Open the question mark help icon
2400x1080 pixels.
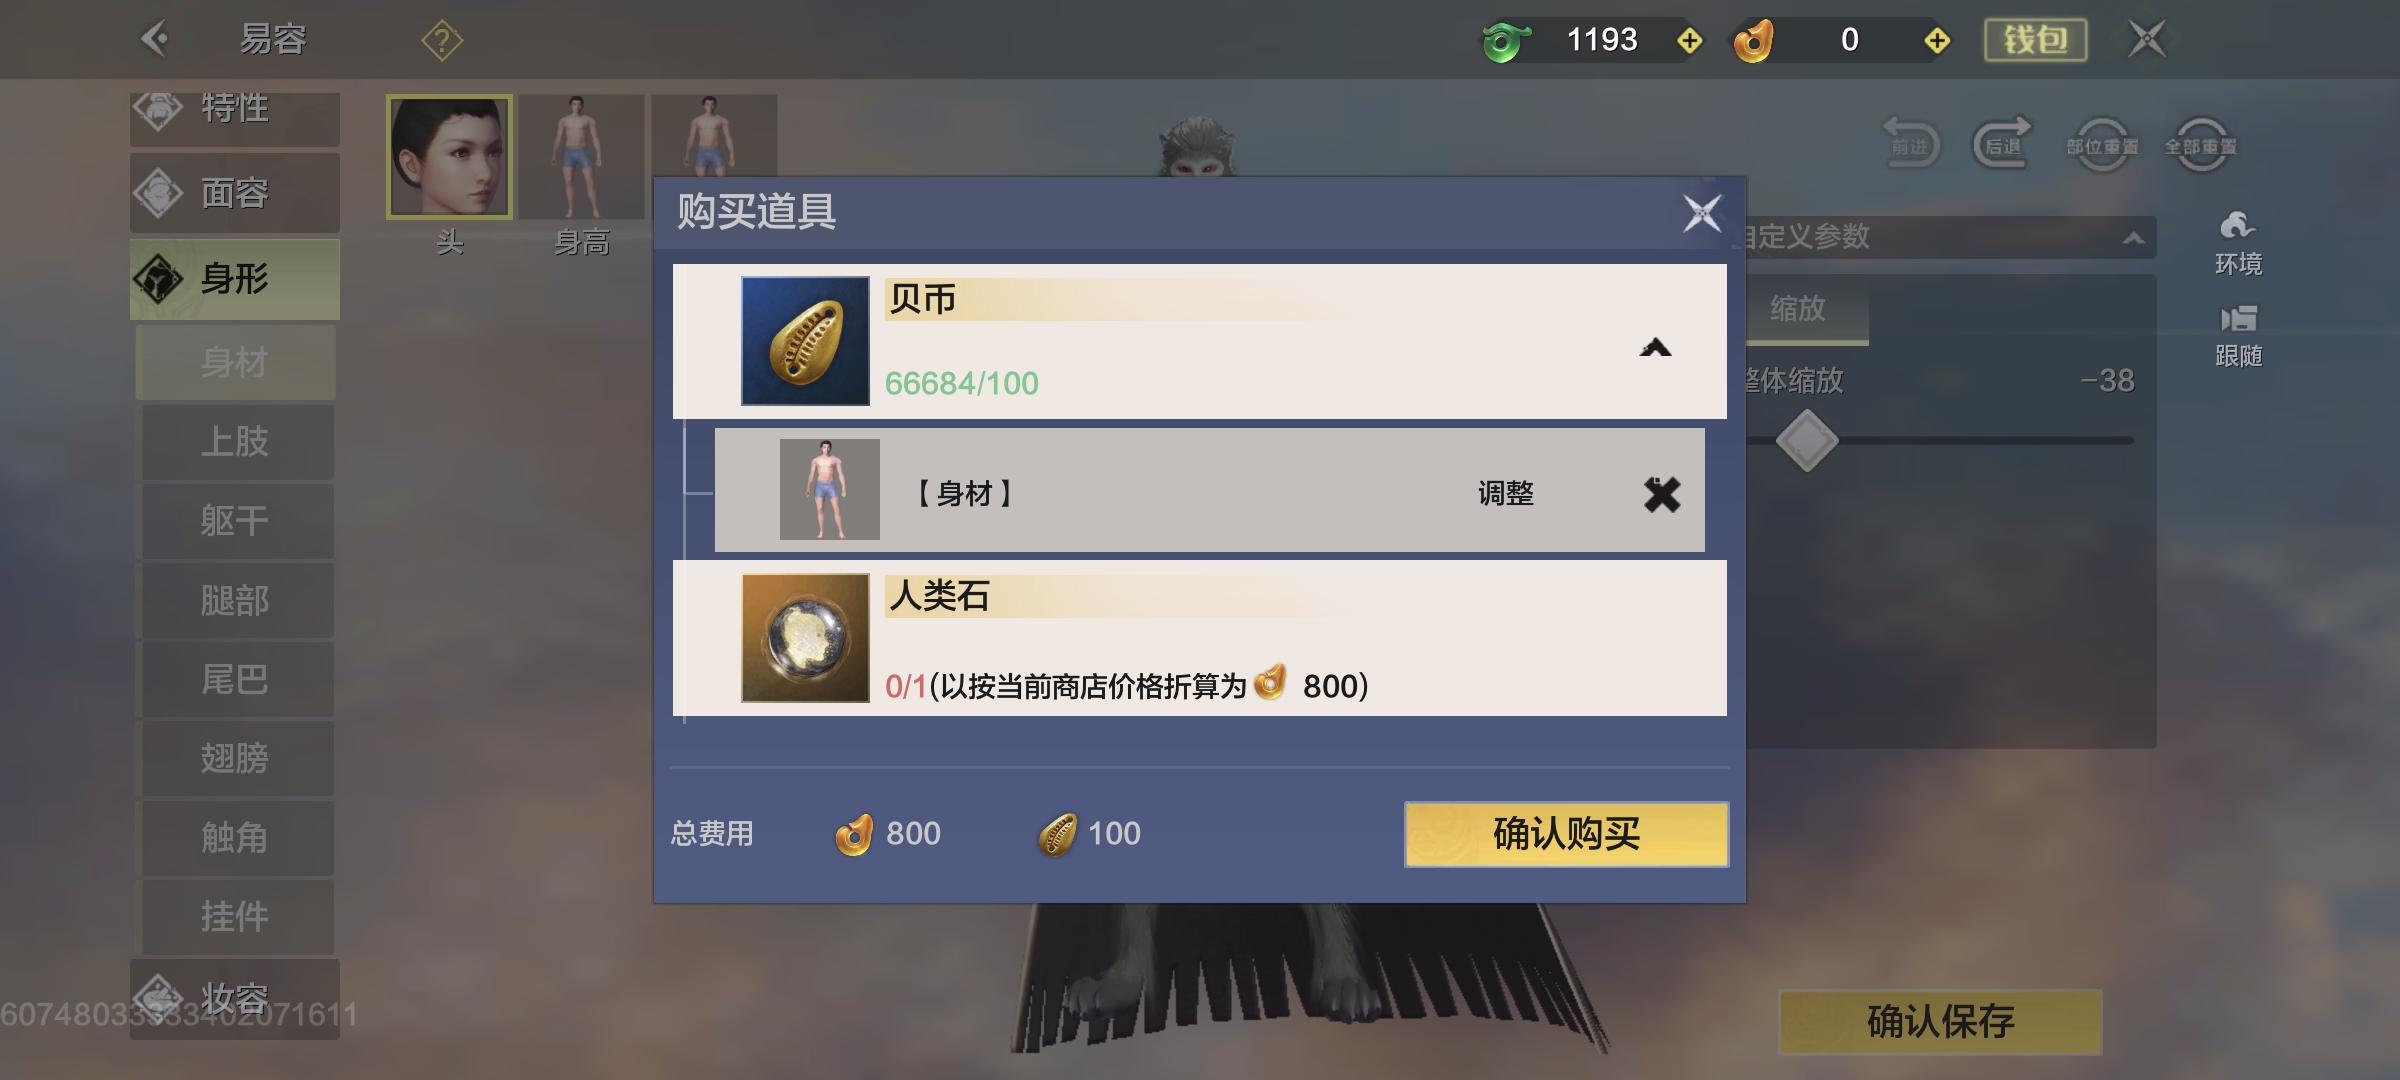pos(442,41)
